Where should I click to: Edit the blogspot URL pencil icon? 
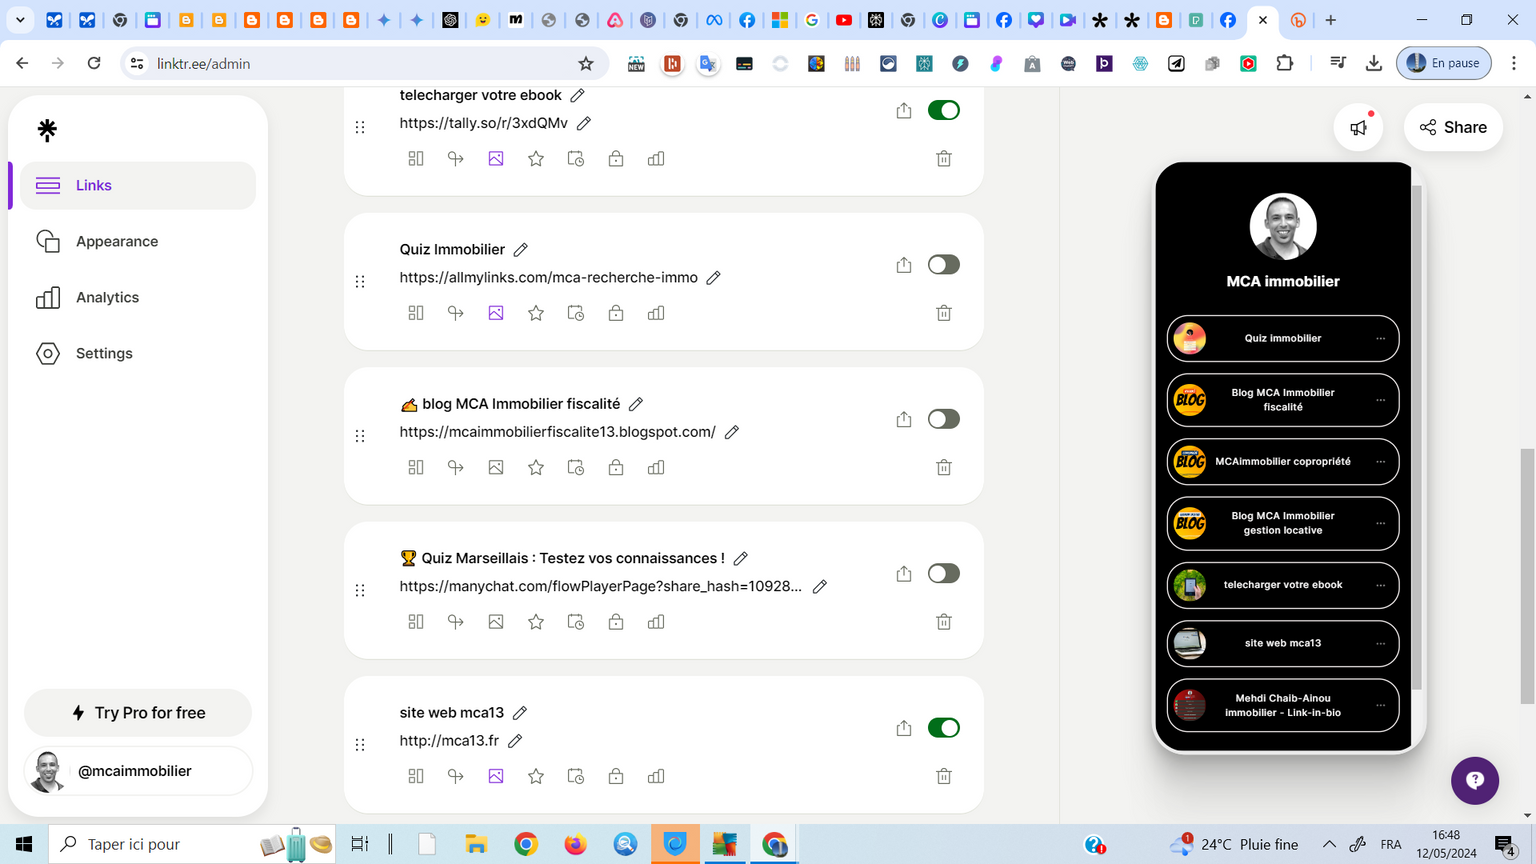pos(732,432)
